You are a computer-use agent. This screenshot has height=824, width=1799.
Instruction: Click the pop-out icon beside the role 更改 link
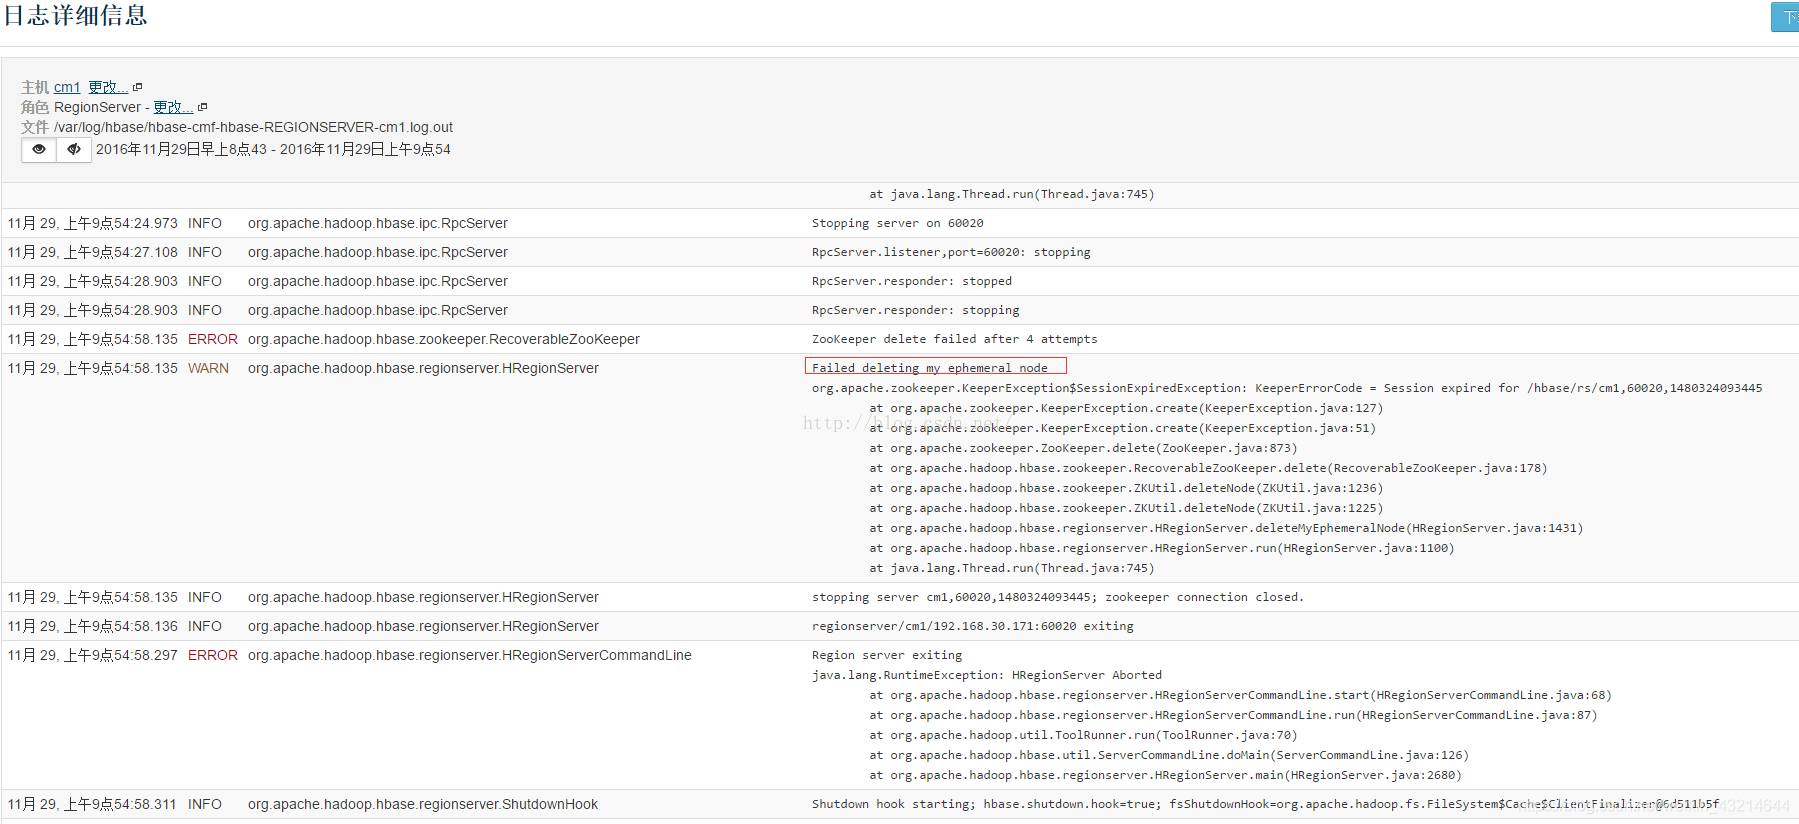pyautogui.click(x=203, y=107)
